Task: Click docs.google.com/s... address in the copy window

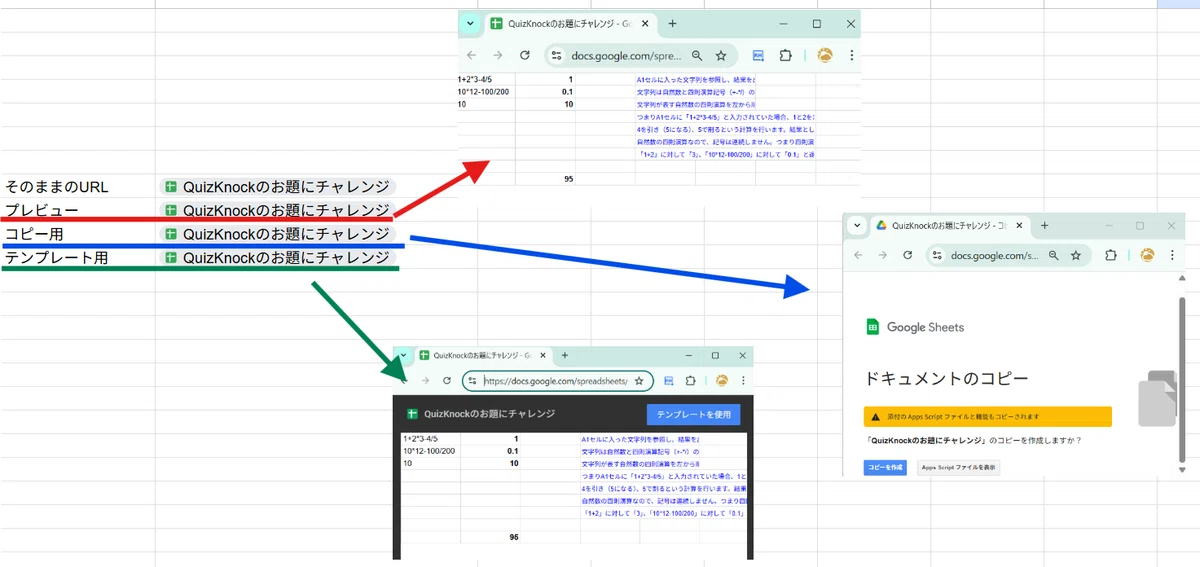Action: pos(995,256)
